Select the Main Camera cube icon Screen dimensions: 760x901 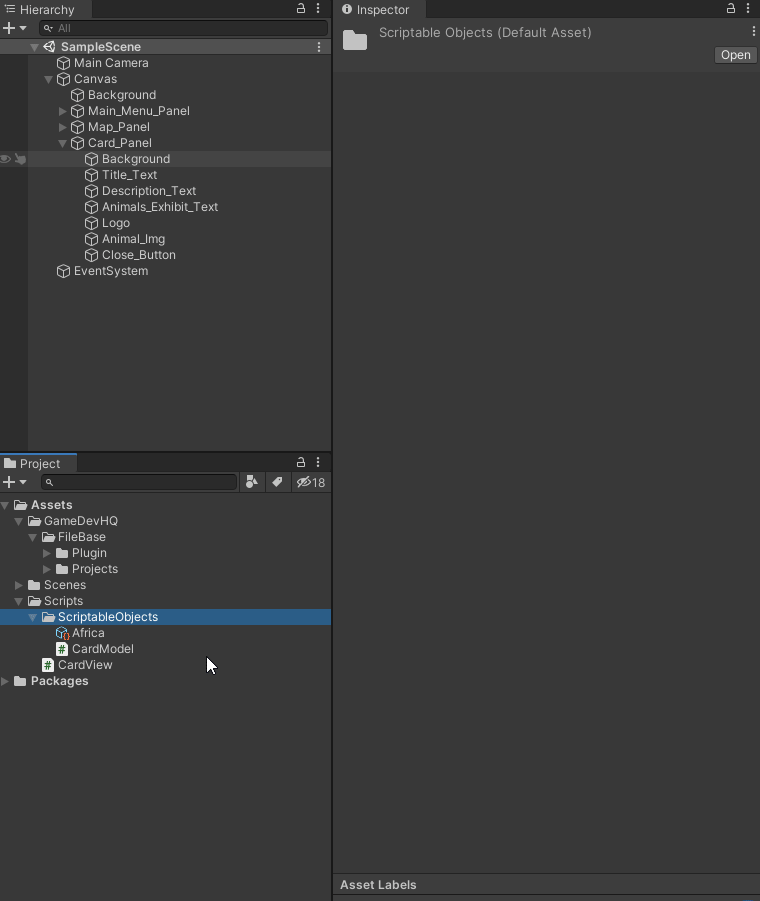pos(63,63)
